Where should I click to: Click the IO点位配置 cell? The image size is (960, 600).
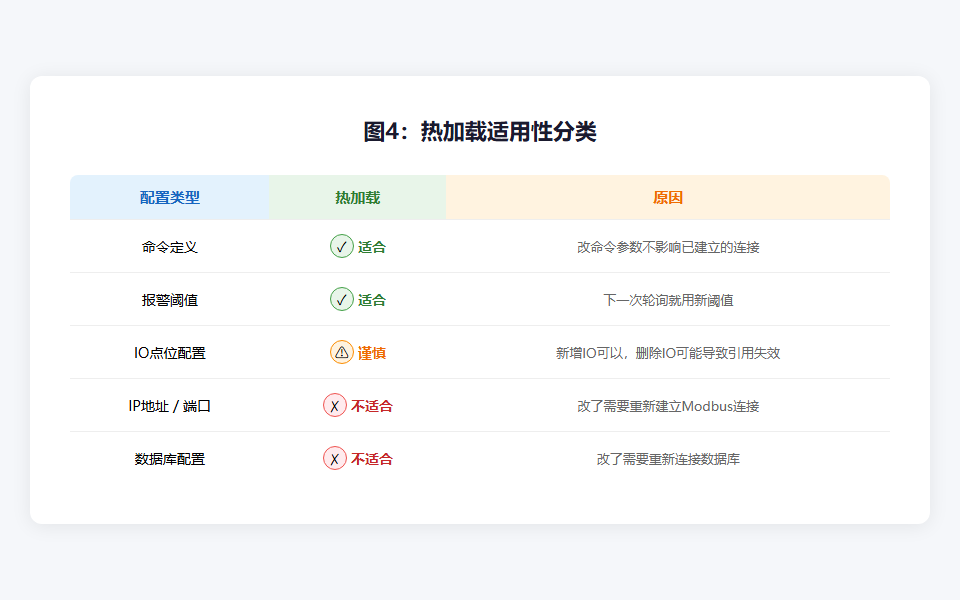[170, 353]
